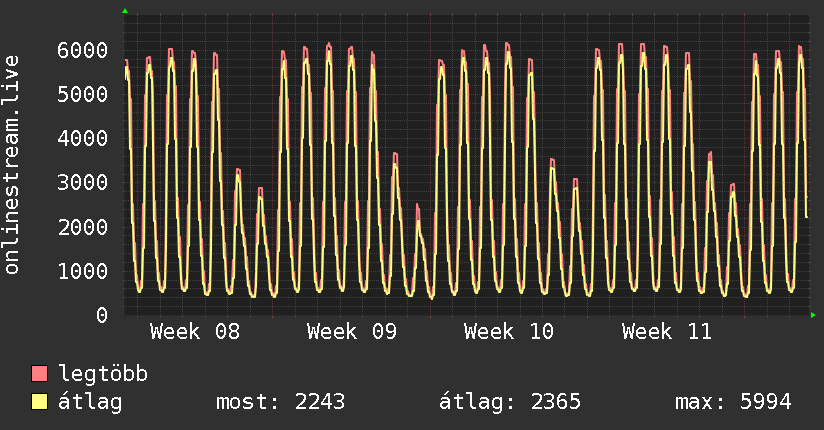Click the 3000 y-axis label
Screen dimensions: 824x430
(83, 183)
